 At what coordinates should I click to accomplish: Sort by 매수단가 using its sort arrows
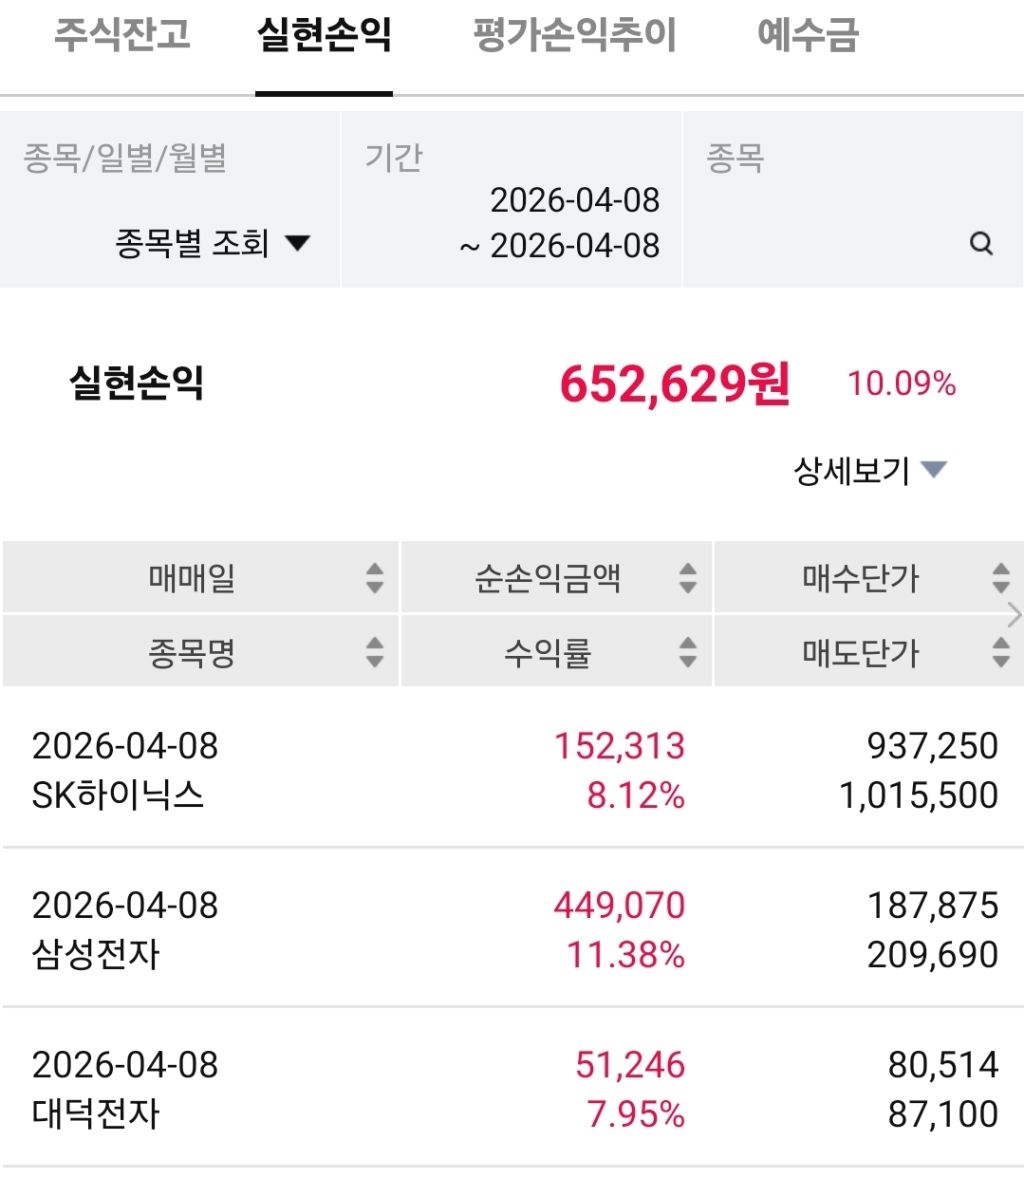pos(1000,578)
